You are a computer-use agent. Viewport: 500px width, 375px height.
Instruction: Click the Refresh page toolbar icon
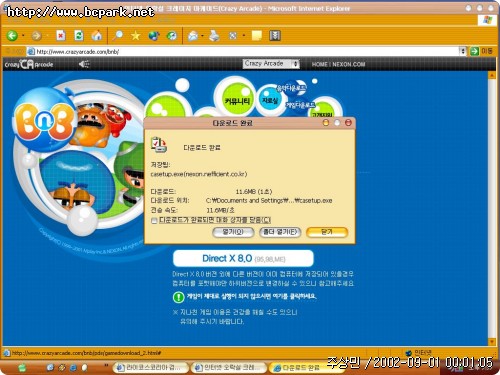click(79, 35)
